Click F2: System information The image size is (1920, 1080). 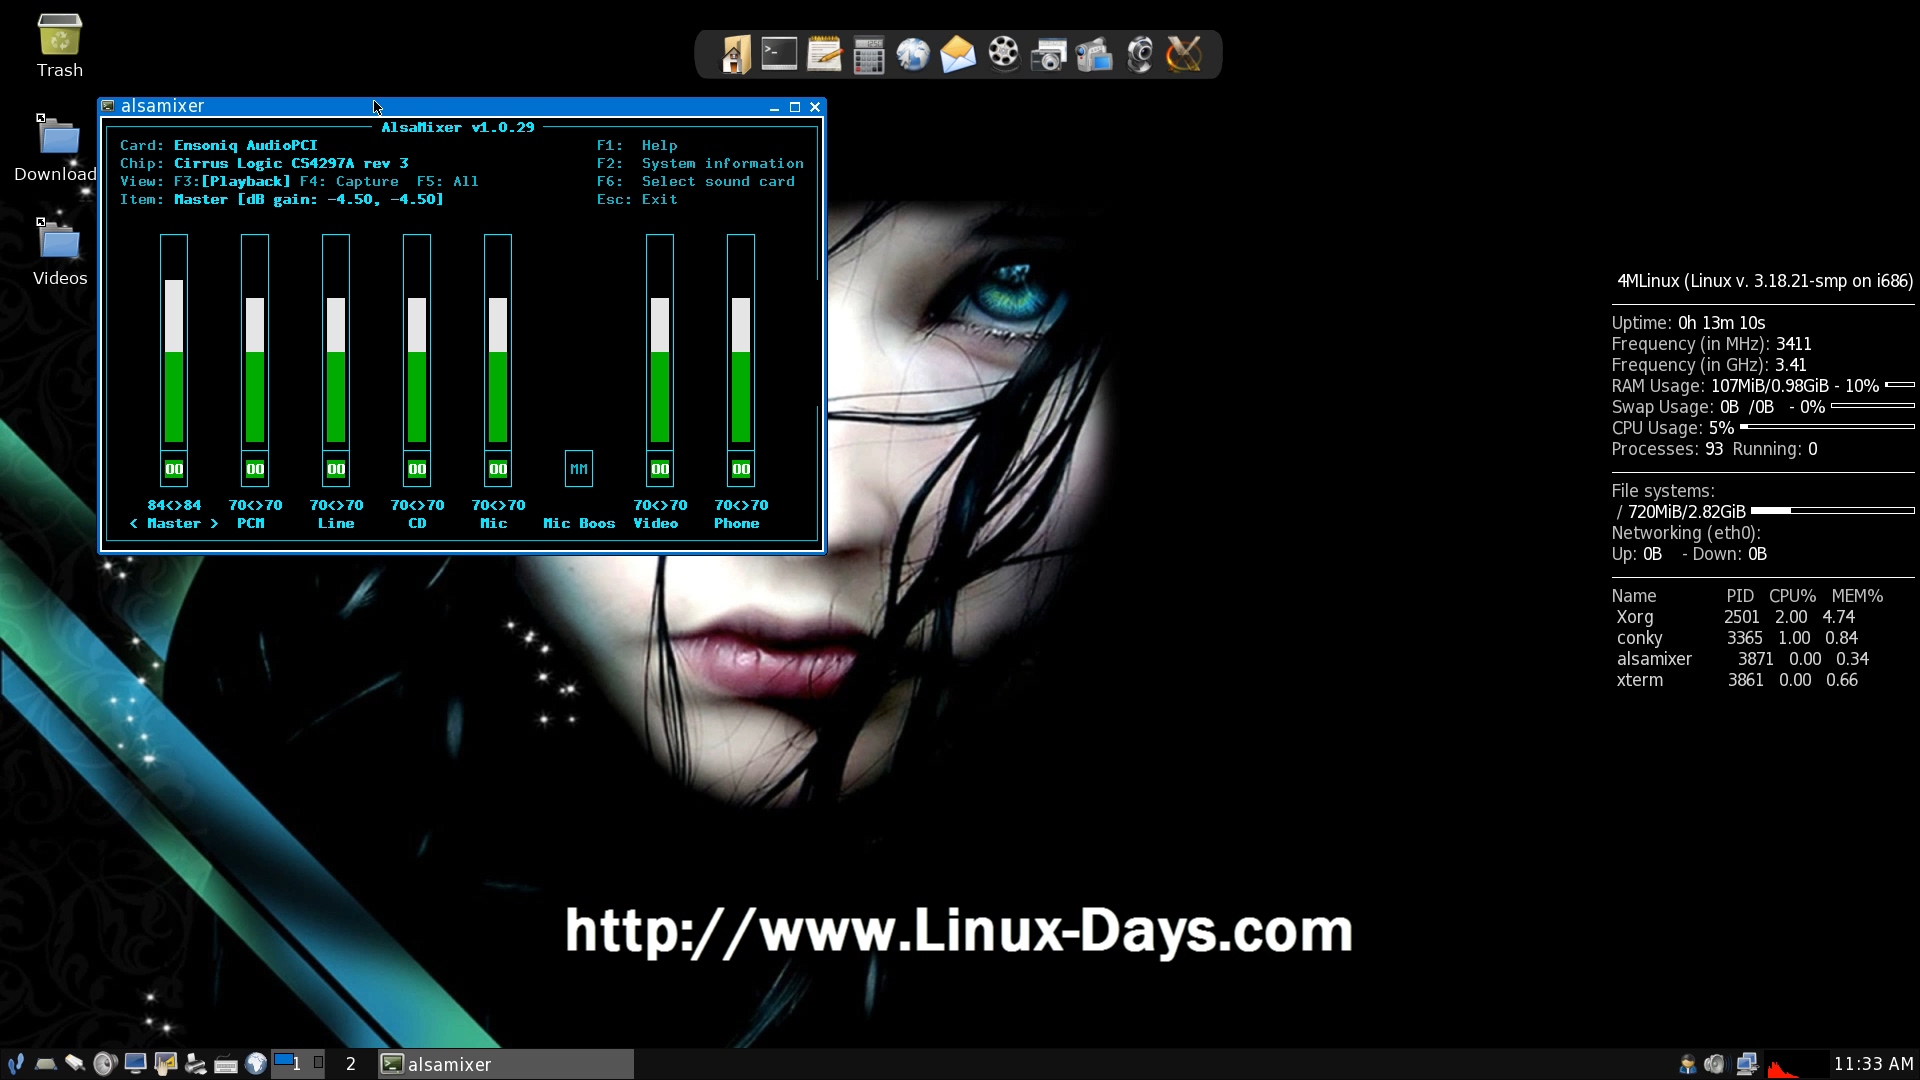pos(700,163)
